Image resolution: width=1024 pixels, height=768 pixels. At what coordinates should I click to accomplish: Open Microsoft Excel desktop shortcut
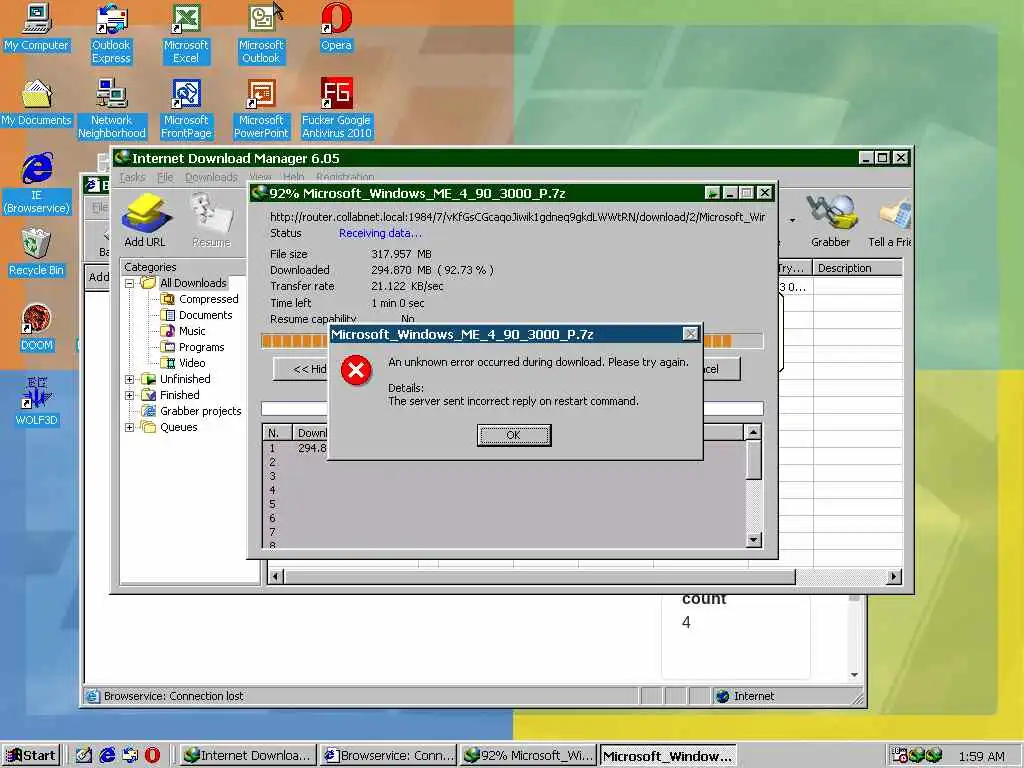pyautogui.click(x=186, y=34)
